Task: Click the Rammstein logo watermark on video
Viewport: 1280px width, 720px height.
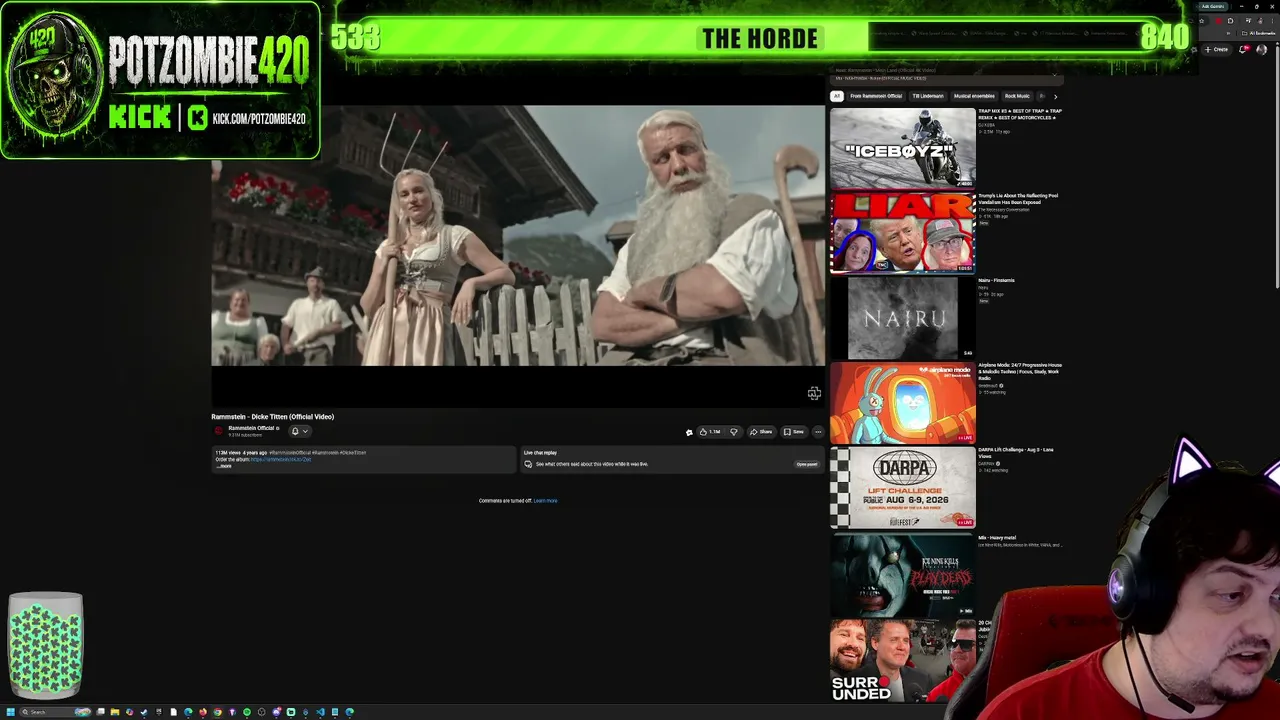Action: point(814,394)
